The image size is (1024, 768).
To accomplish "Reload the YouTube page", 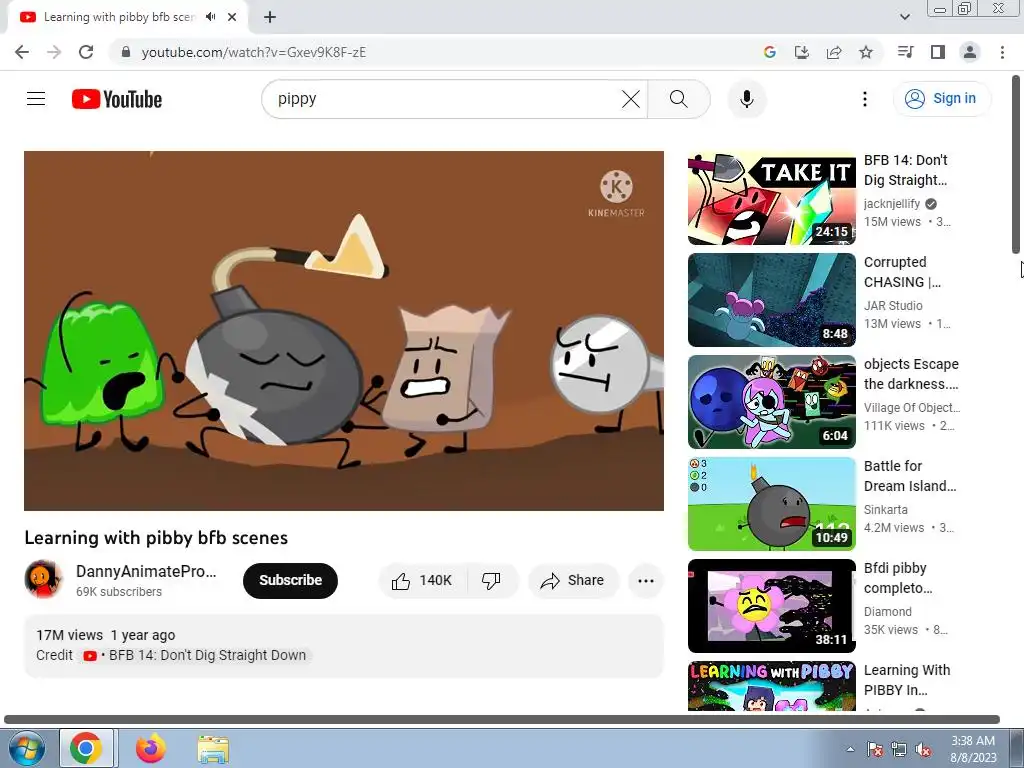I will click(86, 52).
